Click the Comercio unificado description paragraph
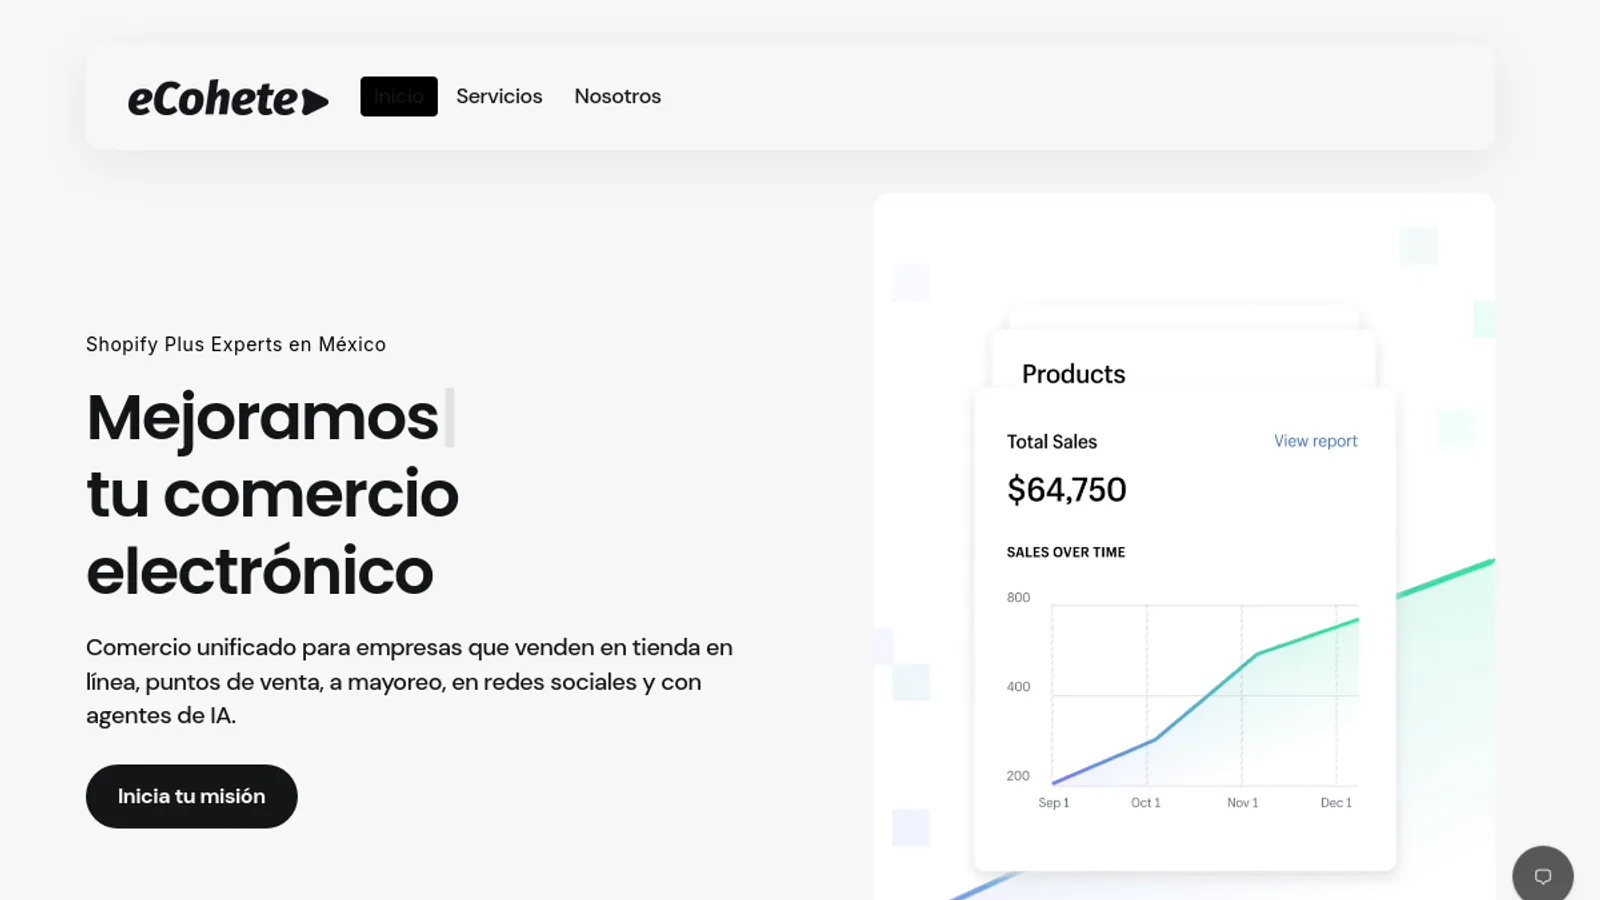The width and height of the screenshot is (1600, 900). pyautogui.click(x=409, y=681)
